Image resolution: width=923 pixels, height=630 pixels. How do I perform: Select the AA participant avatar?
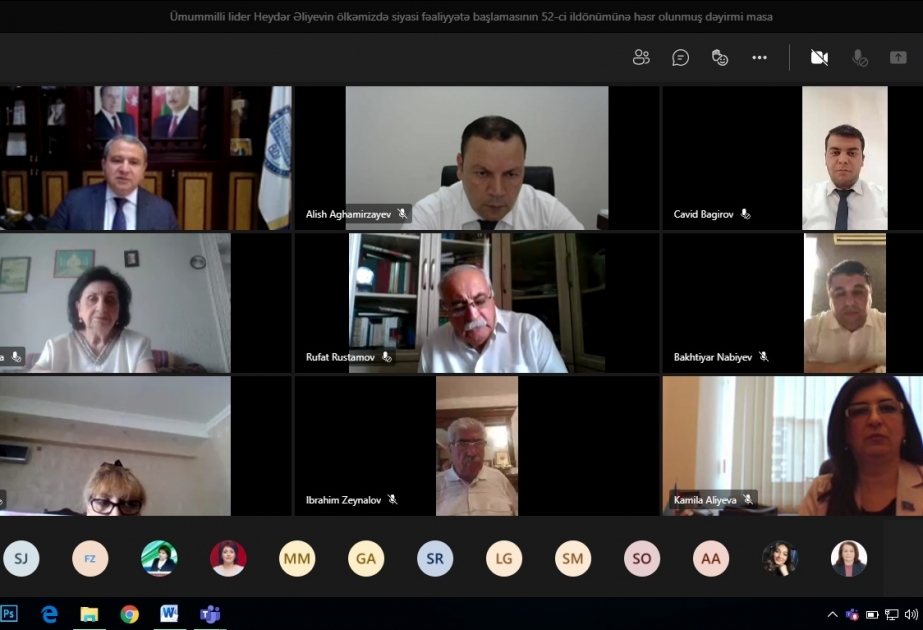click(710, 558)
